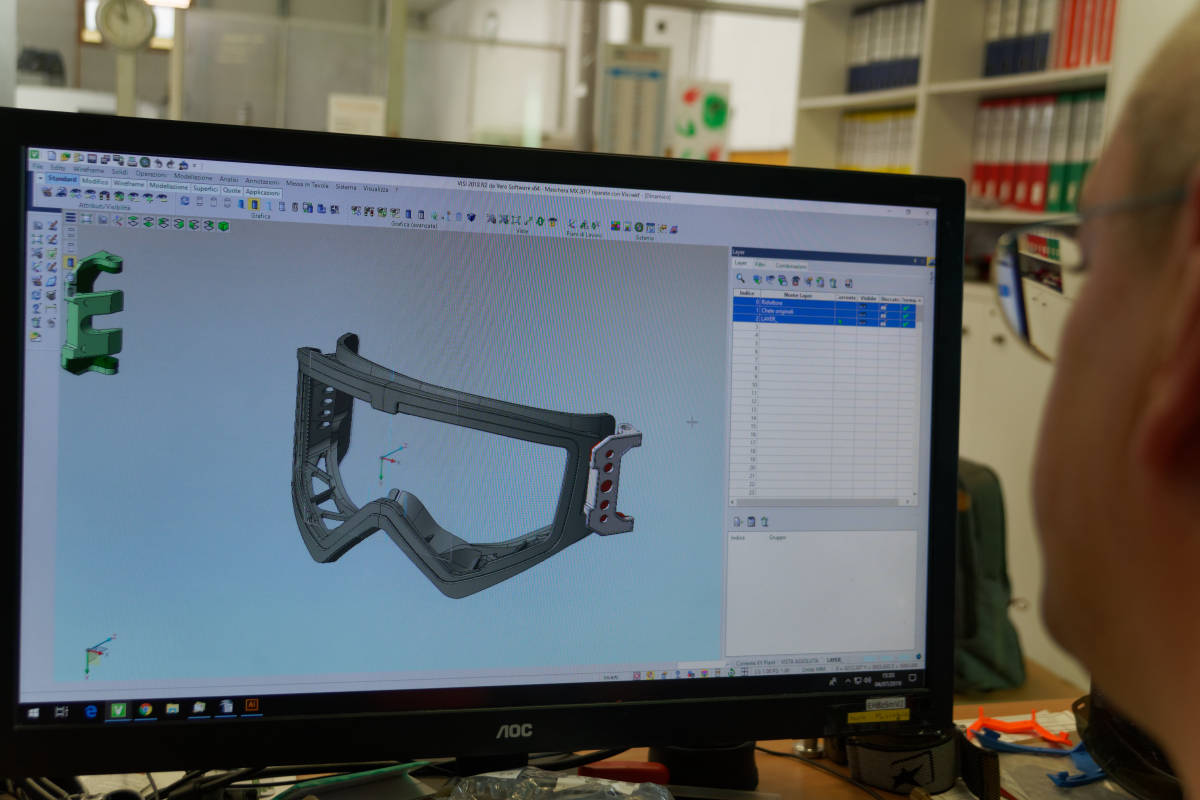Click the last icon in Layer panel toolbar
Screen dimensions: 1200x800
tap(849, 283)
